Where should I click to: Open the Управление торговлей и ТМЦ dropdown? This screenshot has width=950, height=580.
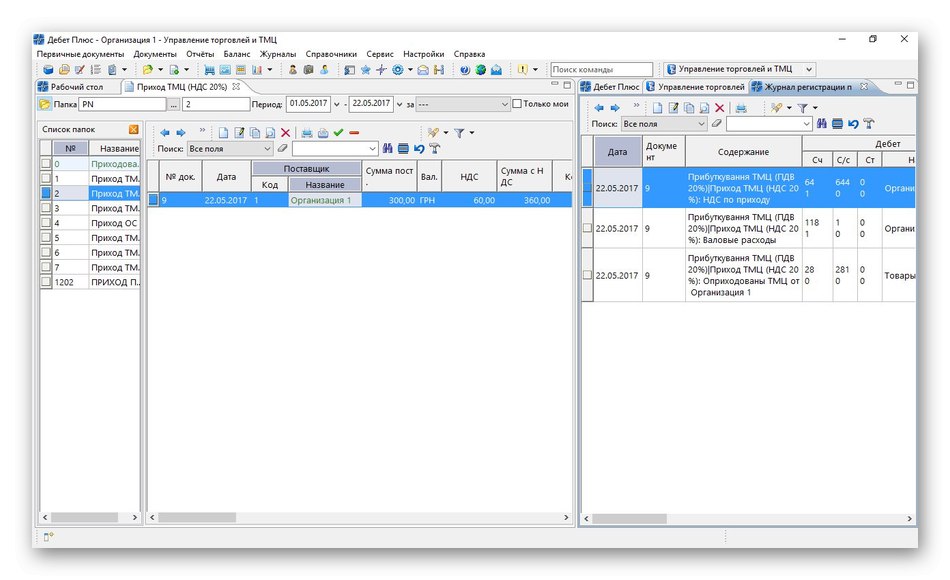(x=739, y=69)
